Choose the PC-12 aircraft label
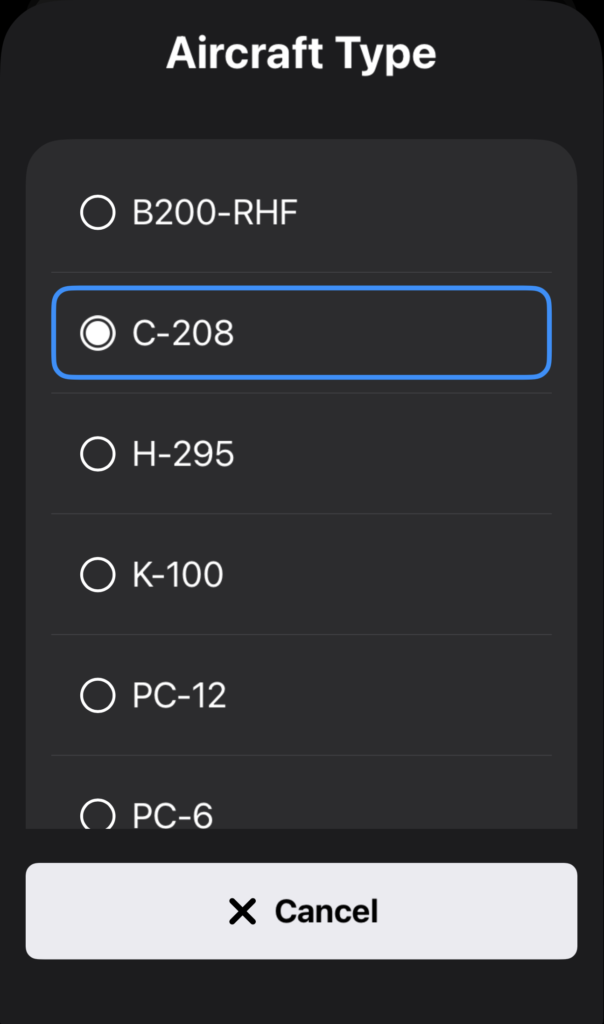604x1024 pixels. tap(180, 695)
